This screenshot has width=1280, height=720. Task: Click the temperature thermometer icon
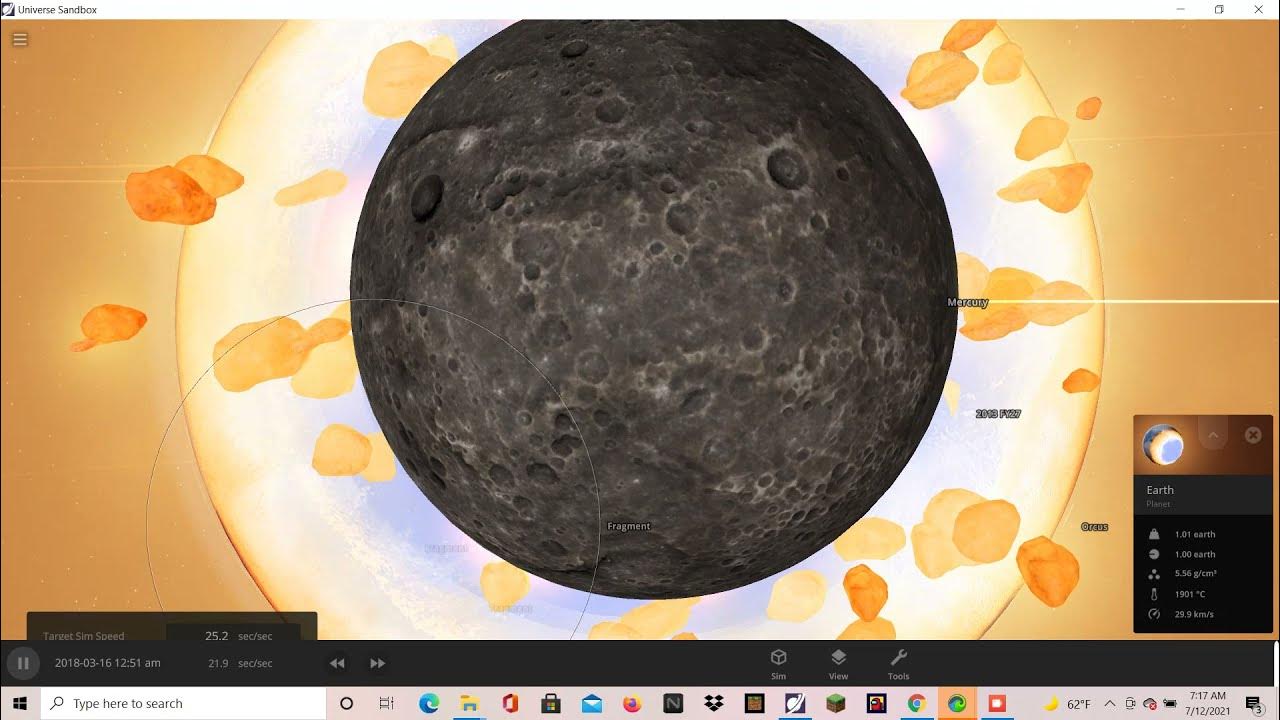[x=1154, y=594]
